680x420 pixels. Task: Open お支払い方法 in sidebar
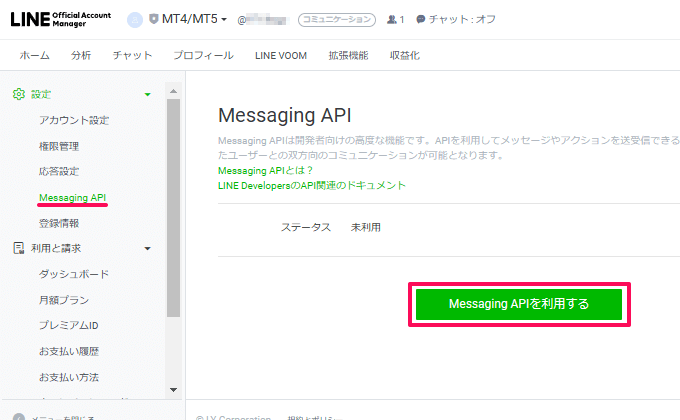69,377
